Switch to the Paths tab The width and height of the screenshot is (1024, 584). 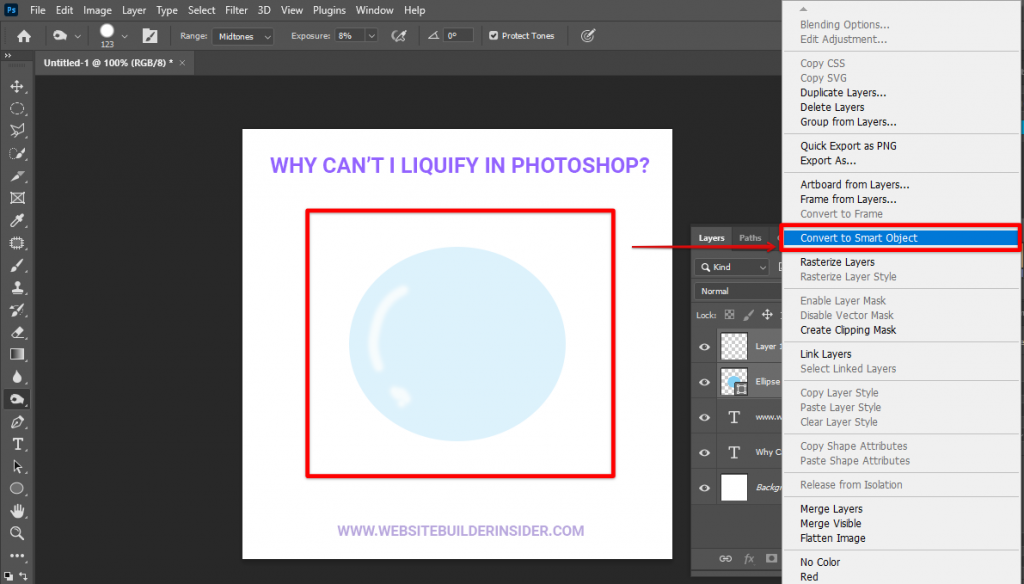(751, 238)
